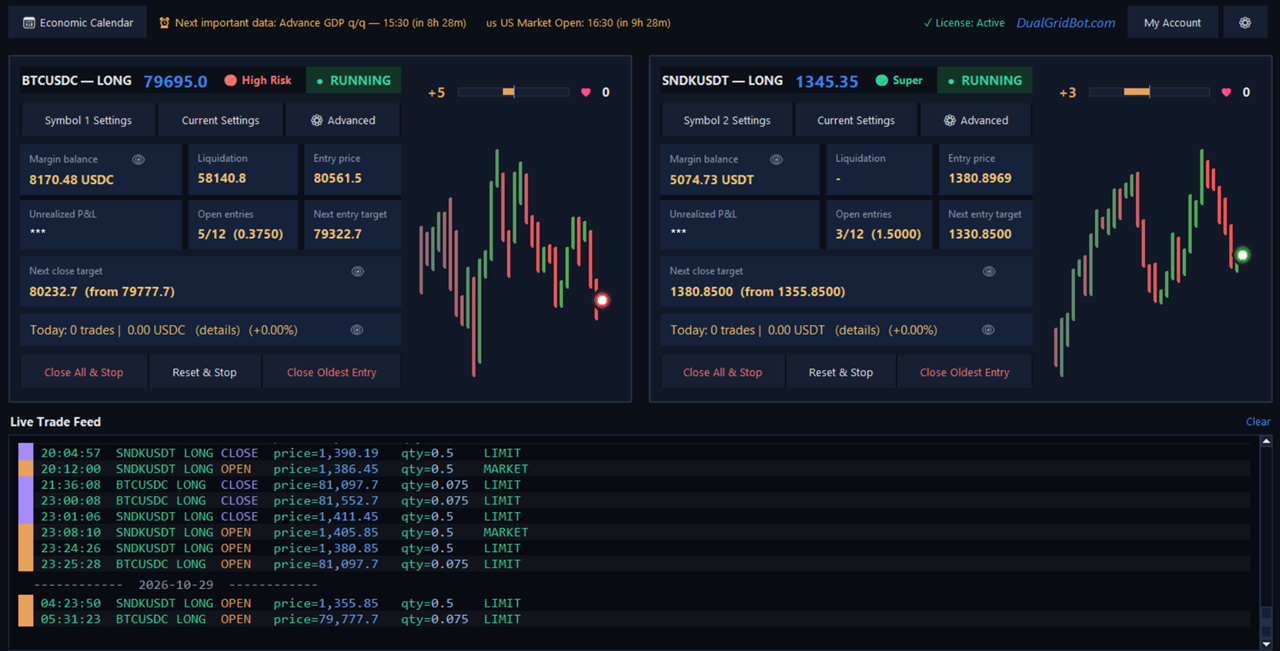This screenshot has width=1280, height=651.
Task: Close All & Stop for BTCUSDC
Action: [84, 372]
